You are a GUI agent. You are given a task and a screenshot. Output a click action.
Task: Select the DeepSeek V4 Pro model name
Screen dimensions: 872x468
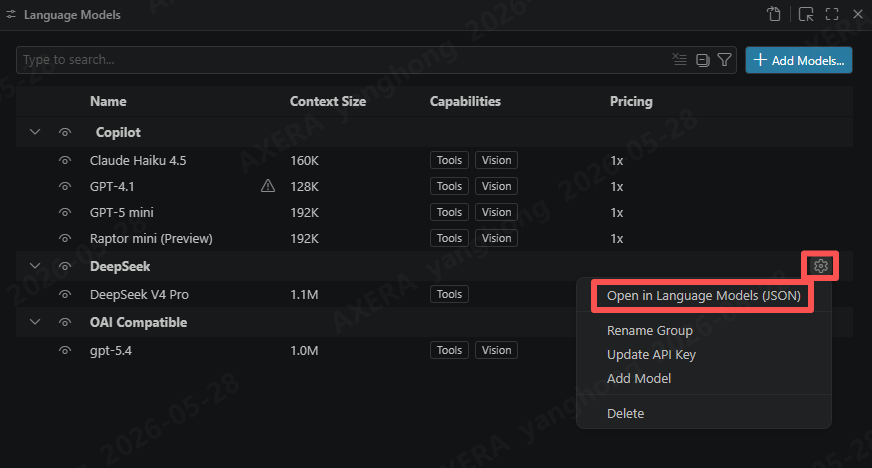click(x=139, y=295)
